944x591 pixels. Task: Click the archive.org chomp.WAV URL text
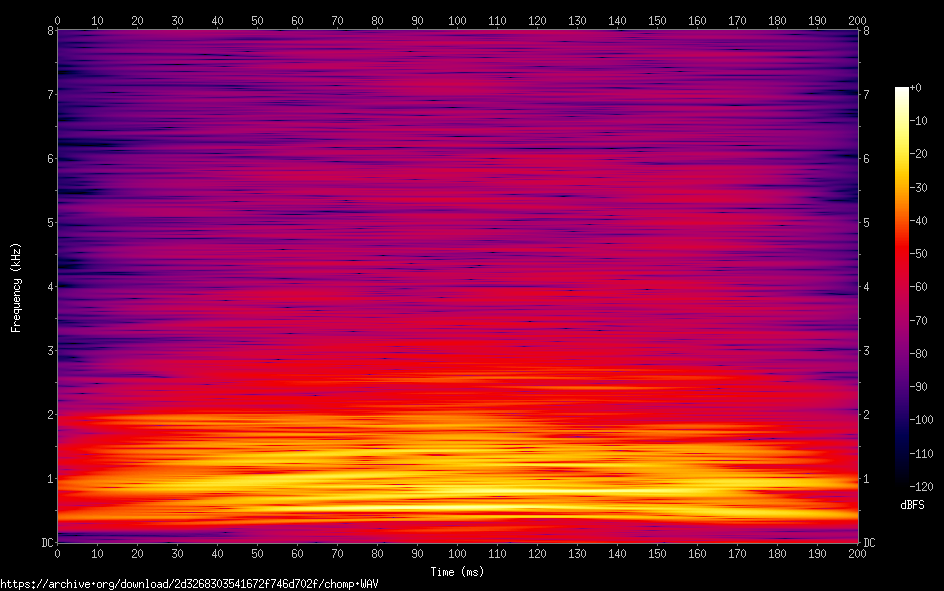click(189, 583)
